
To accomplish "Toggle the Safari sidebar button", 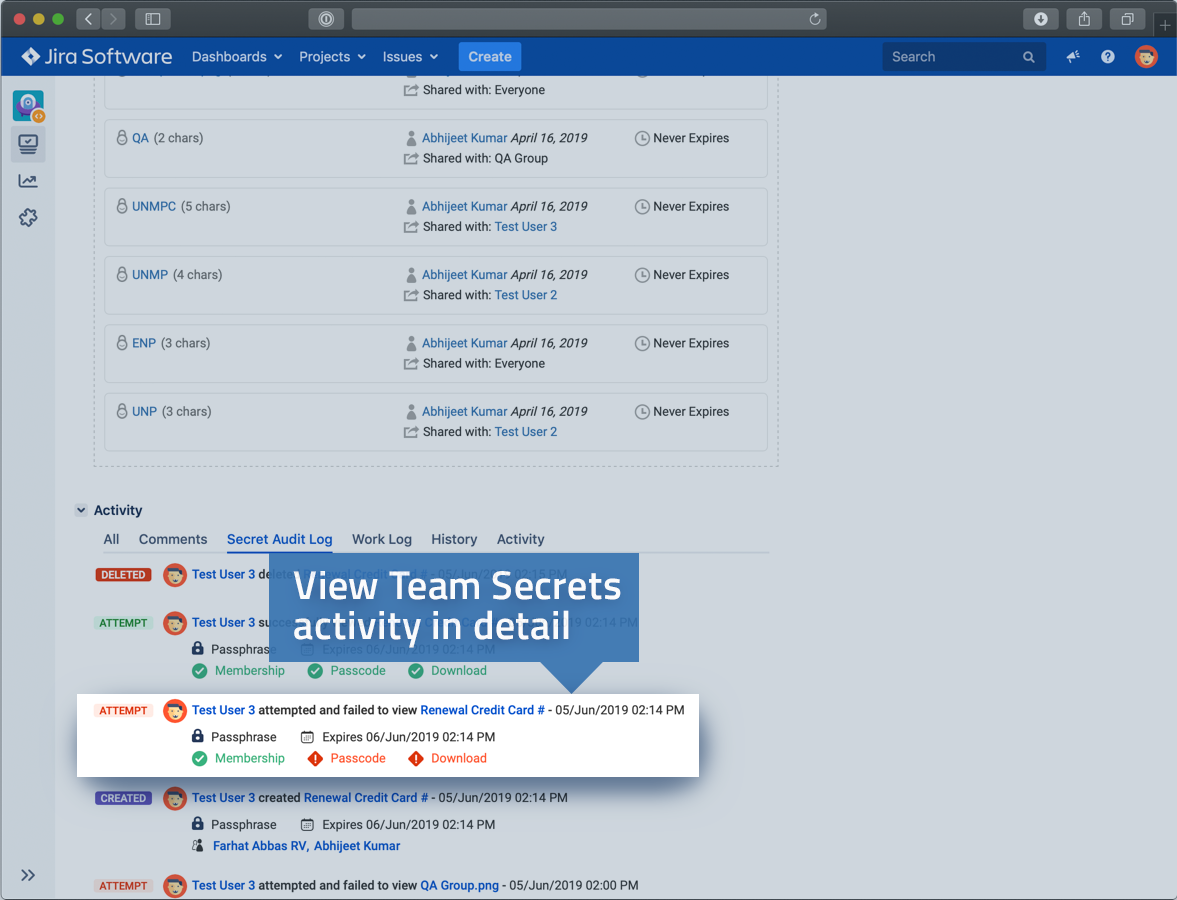I will [x=152, y=19].
